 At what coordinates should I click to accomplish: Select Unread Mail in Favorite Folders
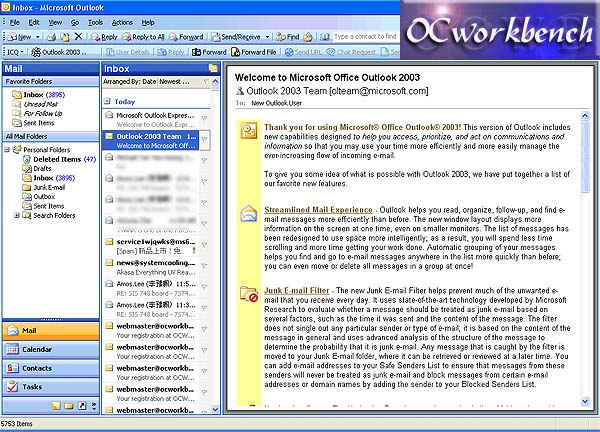click(35, 104)
